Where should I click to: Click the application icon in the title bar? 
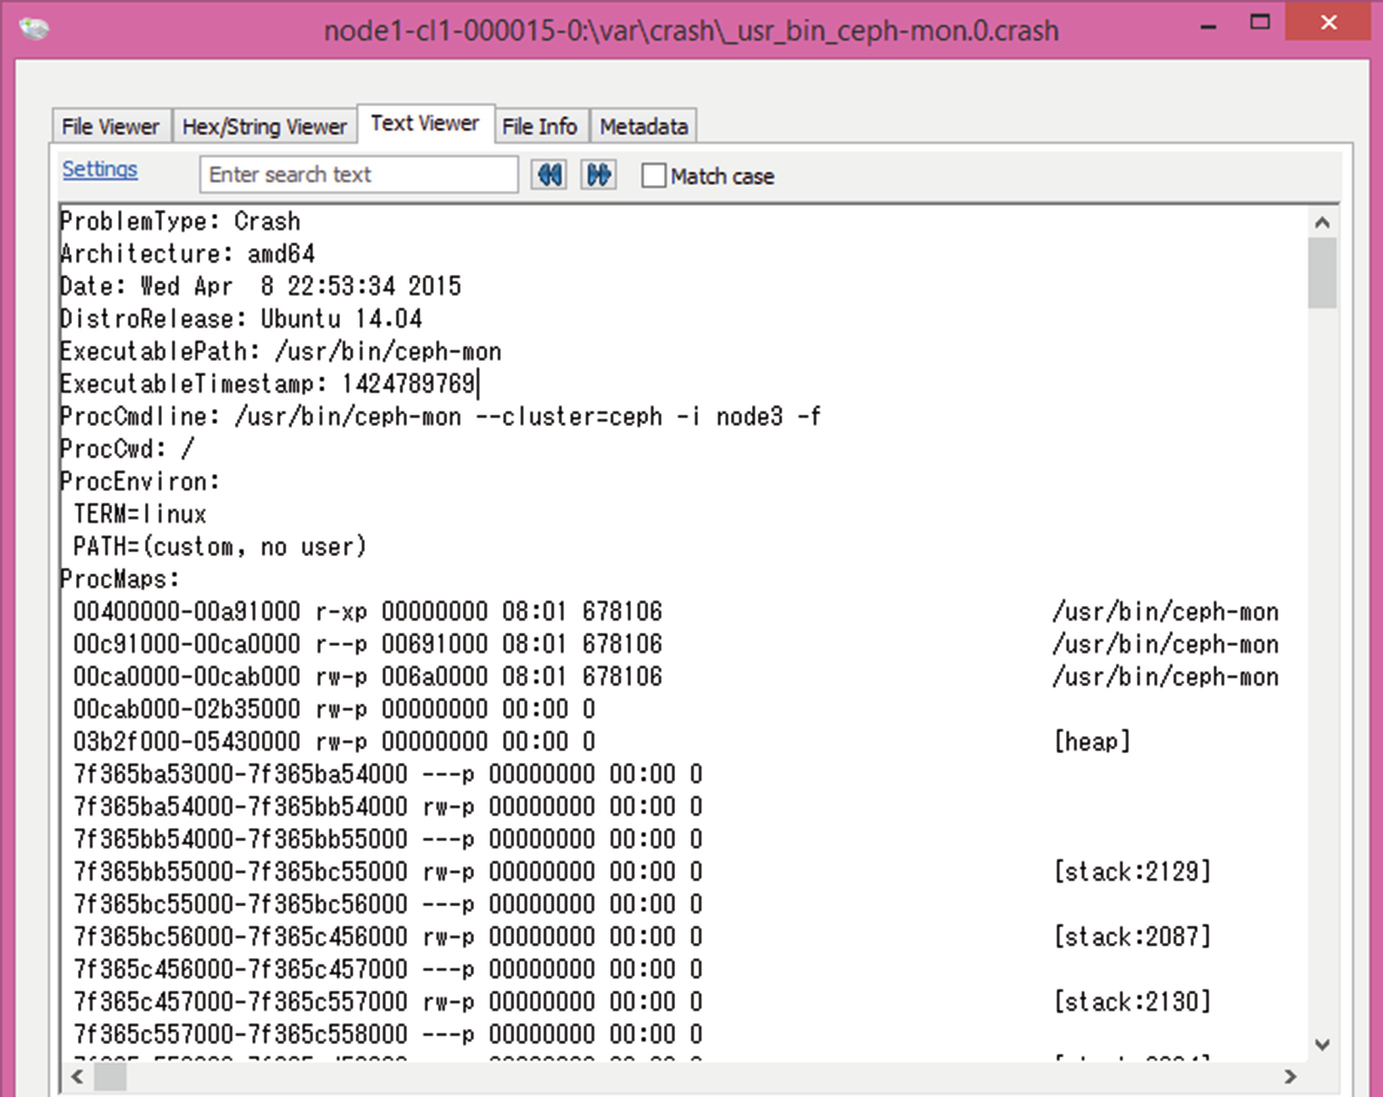pos(34,29)
